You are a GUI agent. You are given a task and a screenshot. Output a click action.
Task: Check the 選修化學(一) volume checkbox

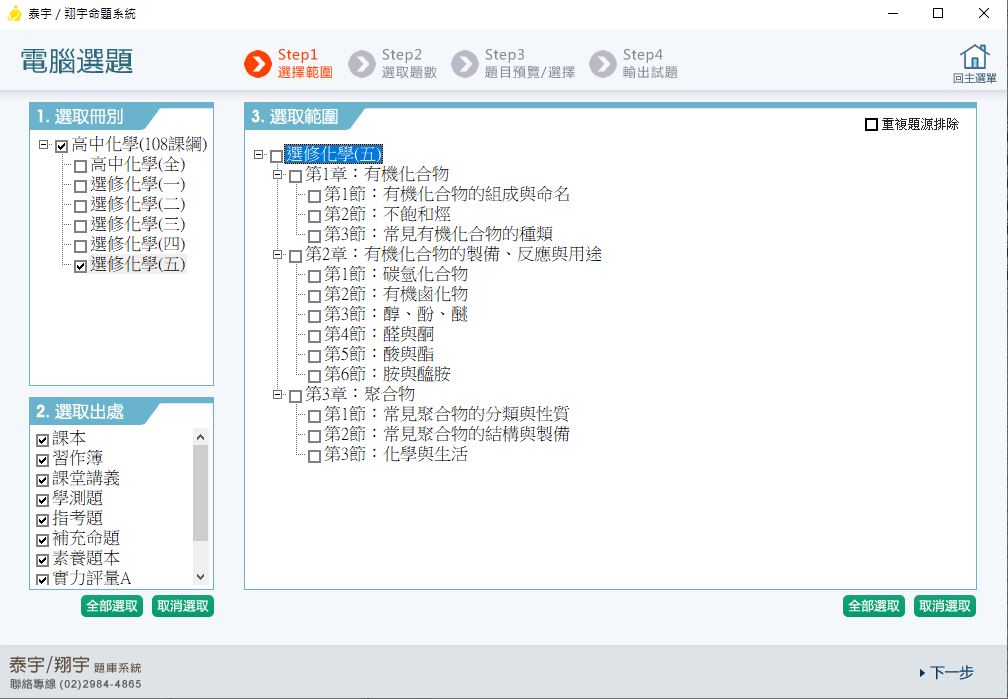pos(80,186)
